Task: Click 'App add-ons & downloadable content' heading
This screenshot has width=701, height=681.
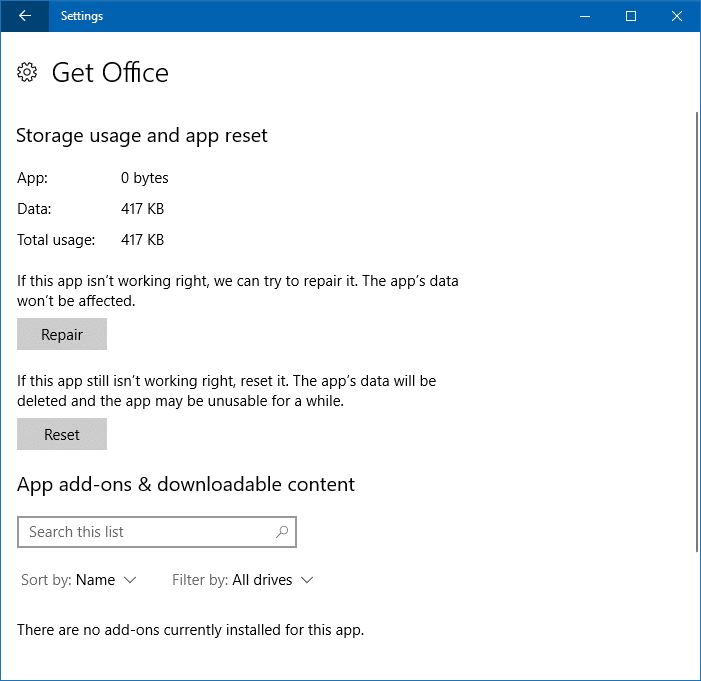Action: coord(186,485)
